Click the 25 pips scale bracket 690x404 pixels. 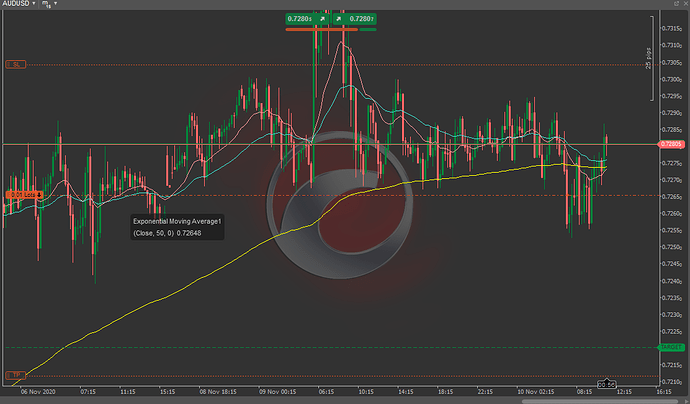point(650,65)
